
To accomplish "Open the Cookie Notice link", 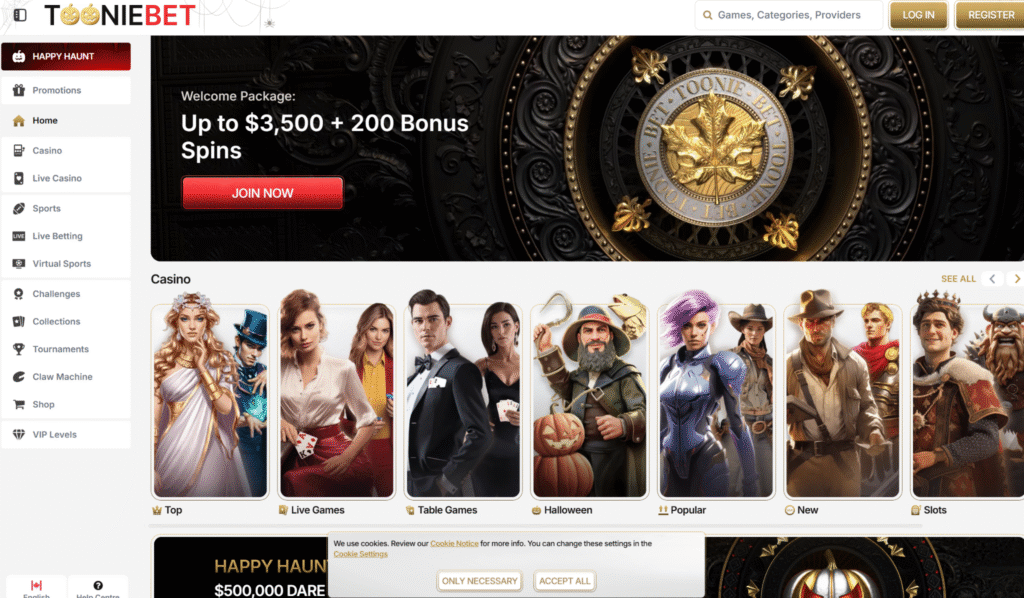I will (x=455, y=543).
